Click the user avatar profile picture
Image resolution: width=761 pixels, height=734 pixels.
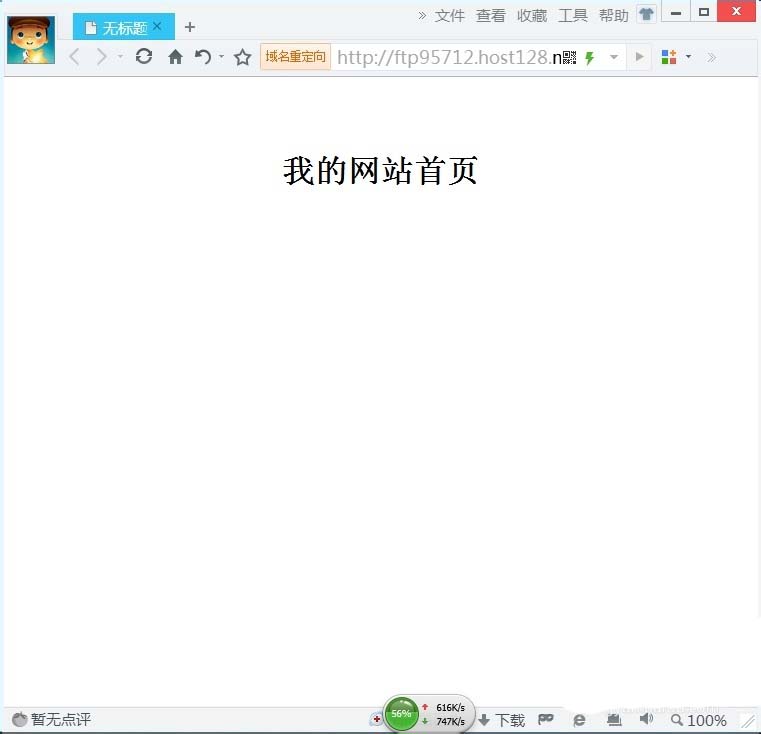point(31,41)
